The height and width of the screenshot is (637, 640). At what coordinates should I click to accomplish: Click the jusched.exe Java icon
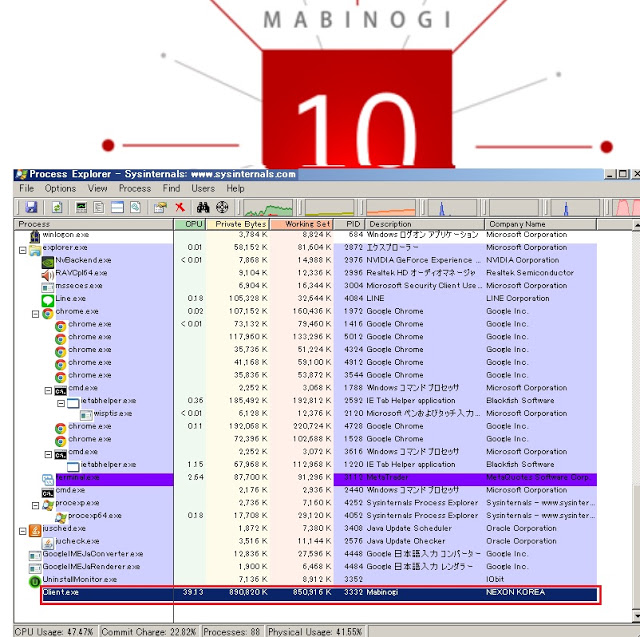(35, 530)
